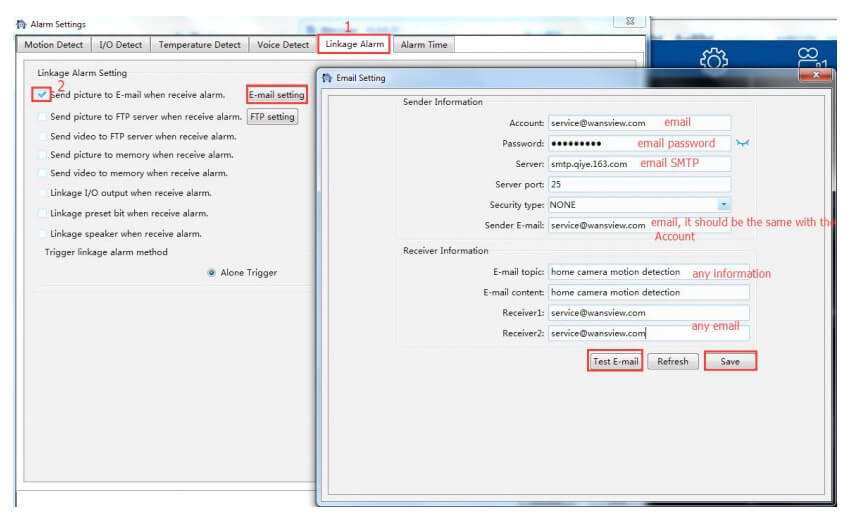
Task: Switch to the I/O Detect tab
Action: pos(120,45)
